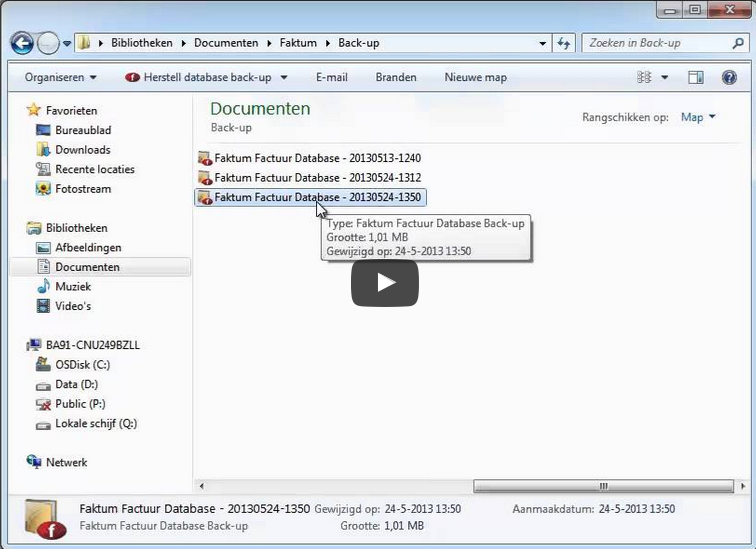Select Favorieten in navigation pane

point(71,110)
